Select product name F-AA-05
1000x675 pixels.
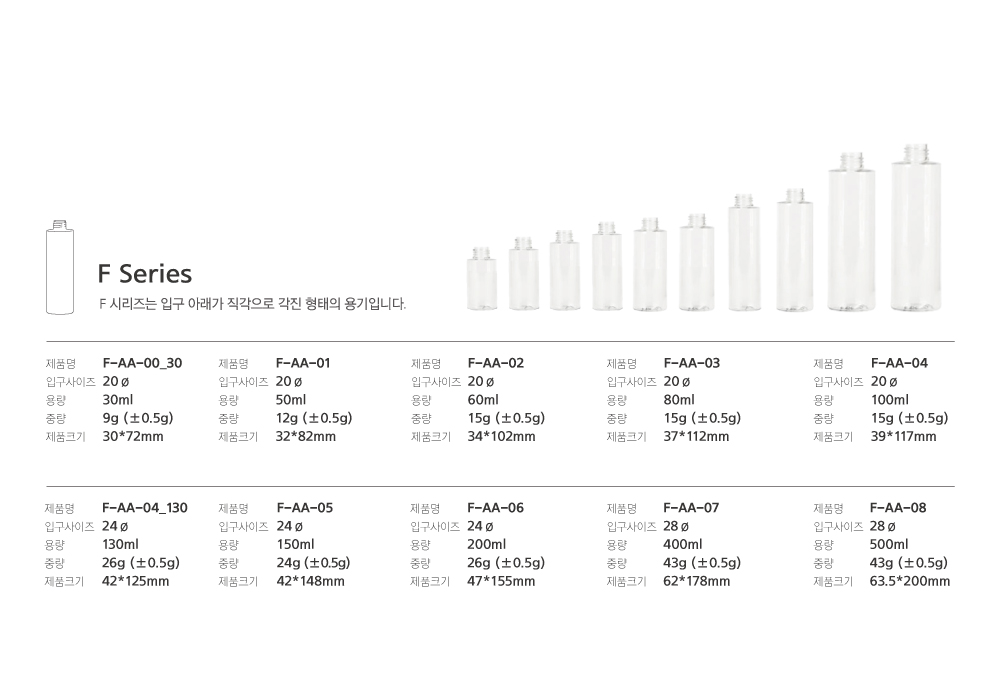305,508
